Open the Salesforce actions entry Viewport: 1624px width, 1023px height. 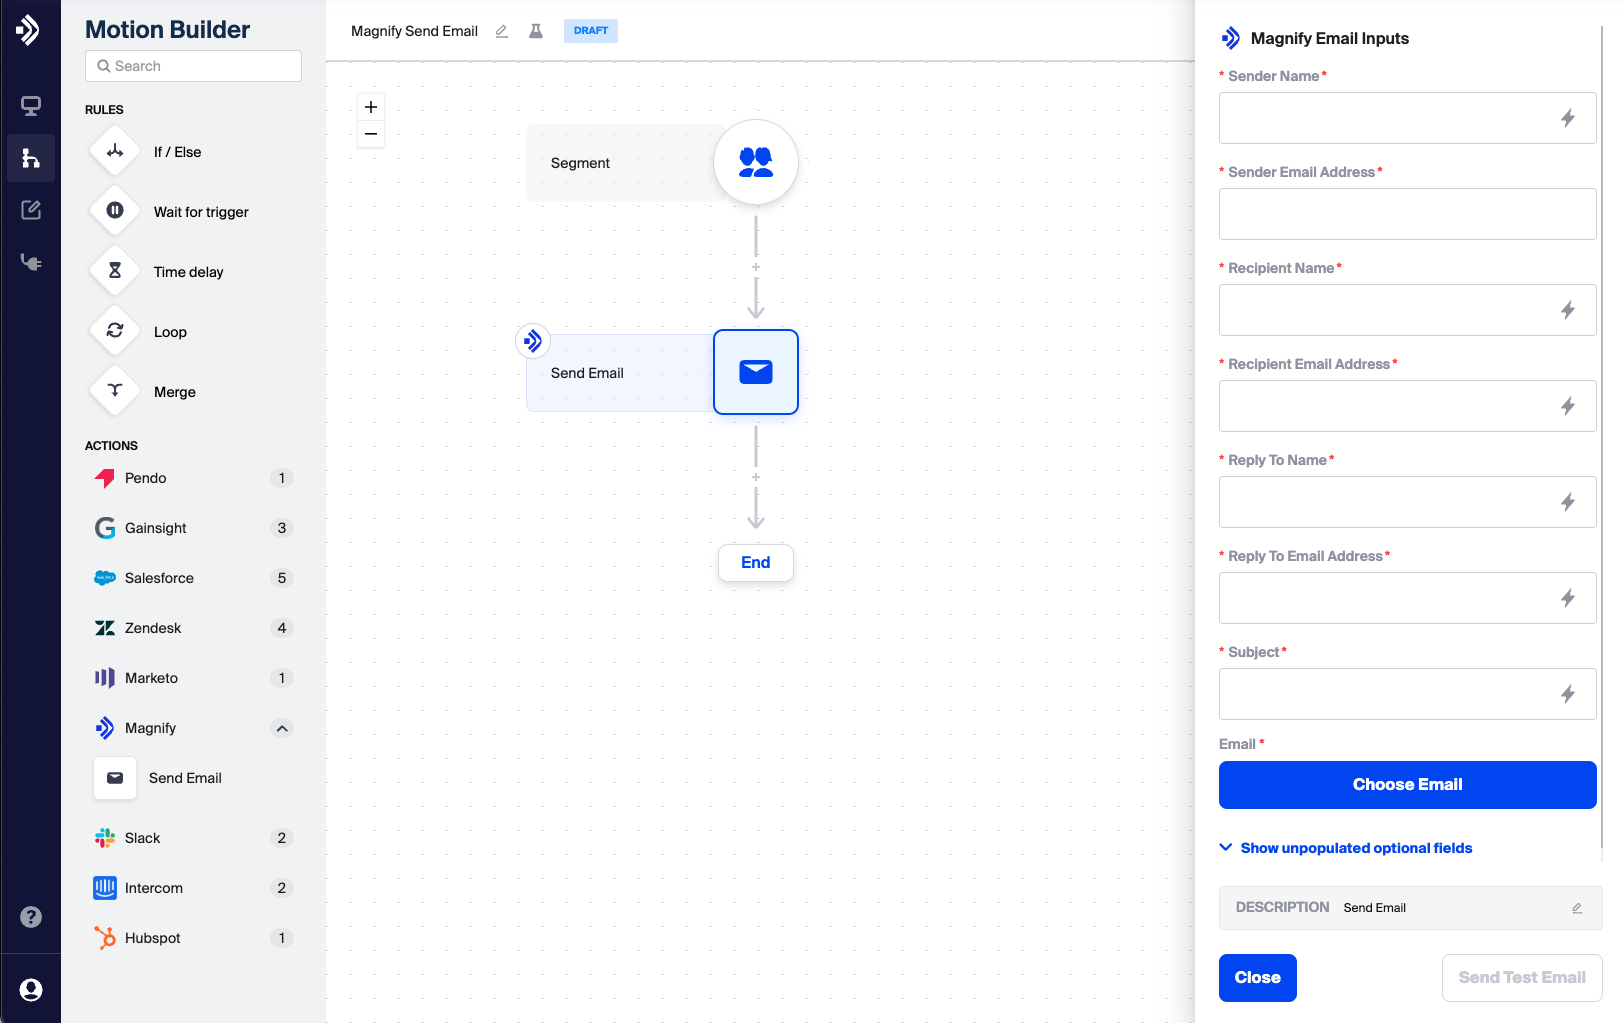(x=159, y=578)
